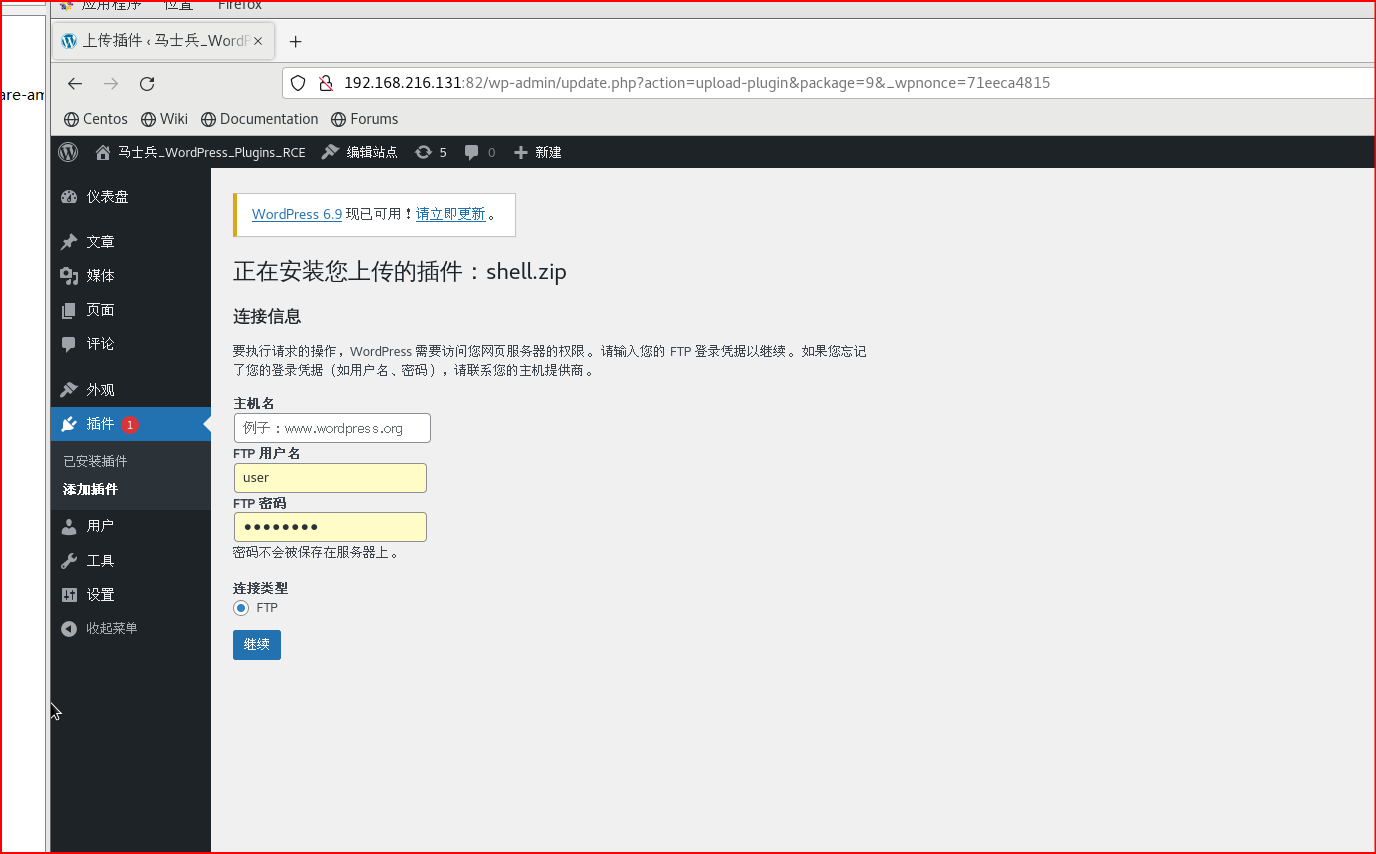Open a new tab with plus icon
The height and width of the screenshot is (854, 1376).
point(295,41)
